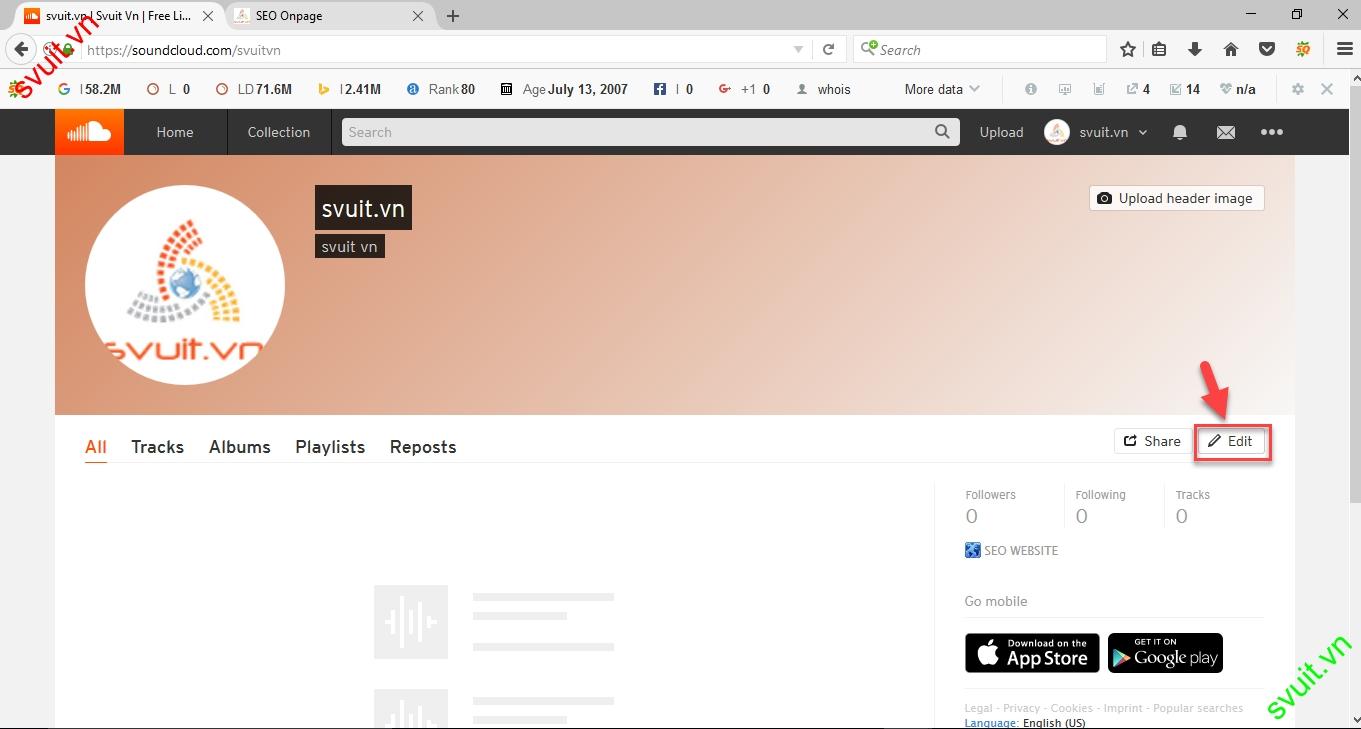Click the Google Play badge
1361x729 pixels.
[x=1165, y=653]
